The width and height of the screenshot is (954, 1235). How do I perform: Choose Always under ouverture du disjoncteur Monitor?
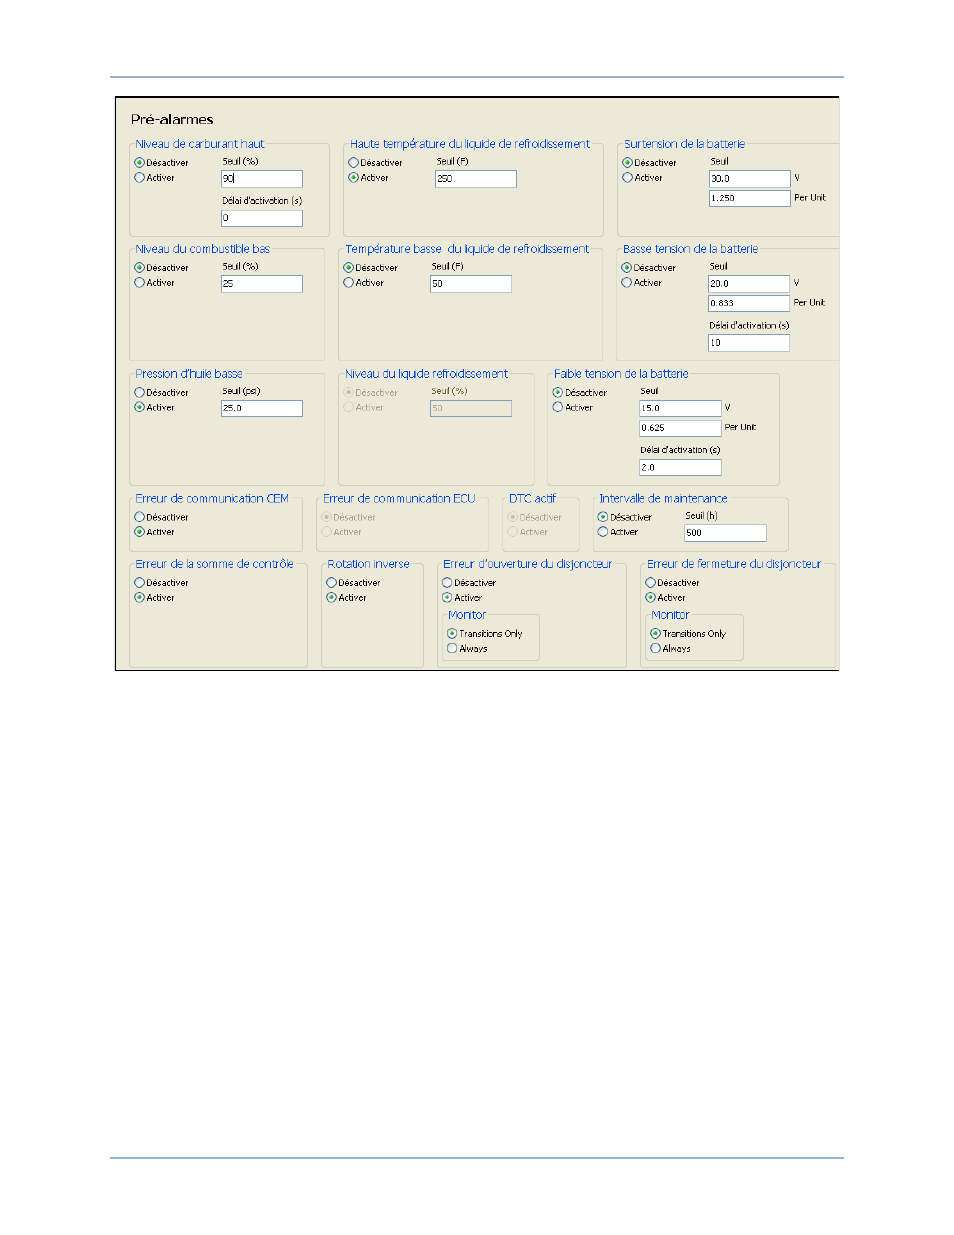452,649
